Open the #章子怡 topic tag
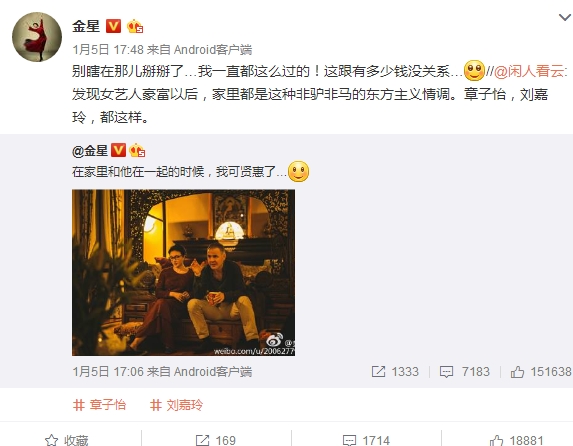Screen dimensions: 573x446 point(99,405)
